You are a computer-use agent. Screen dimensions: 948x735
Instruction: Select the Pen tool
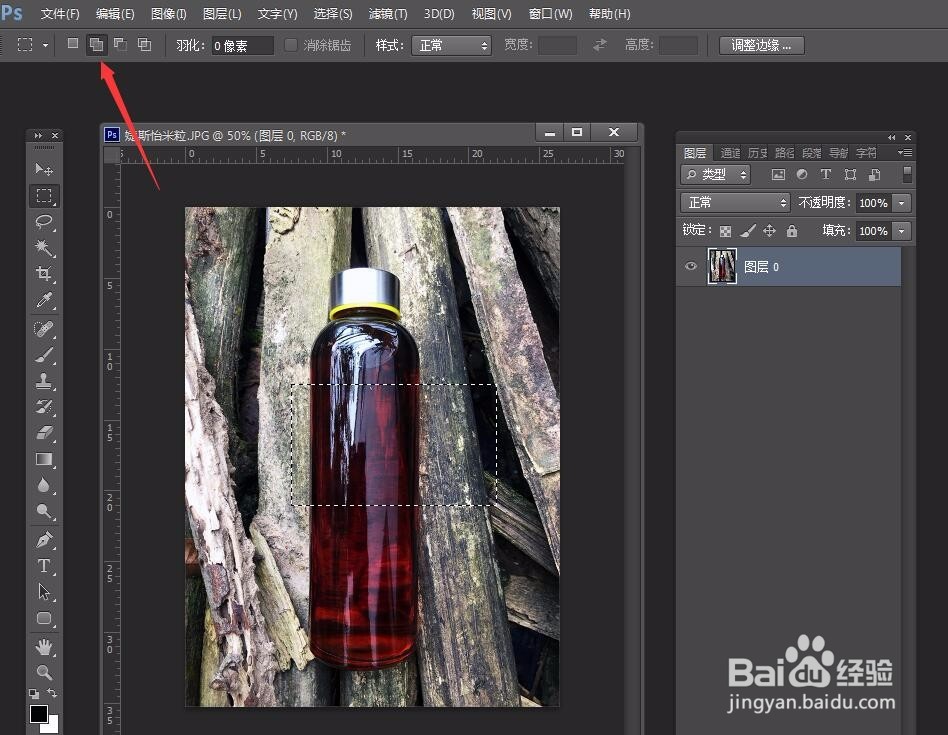click(x=44, y=540)
